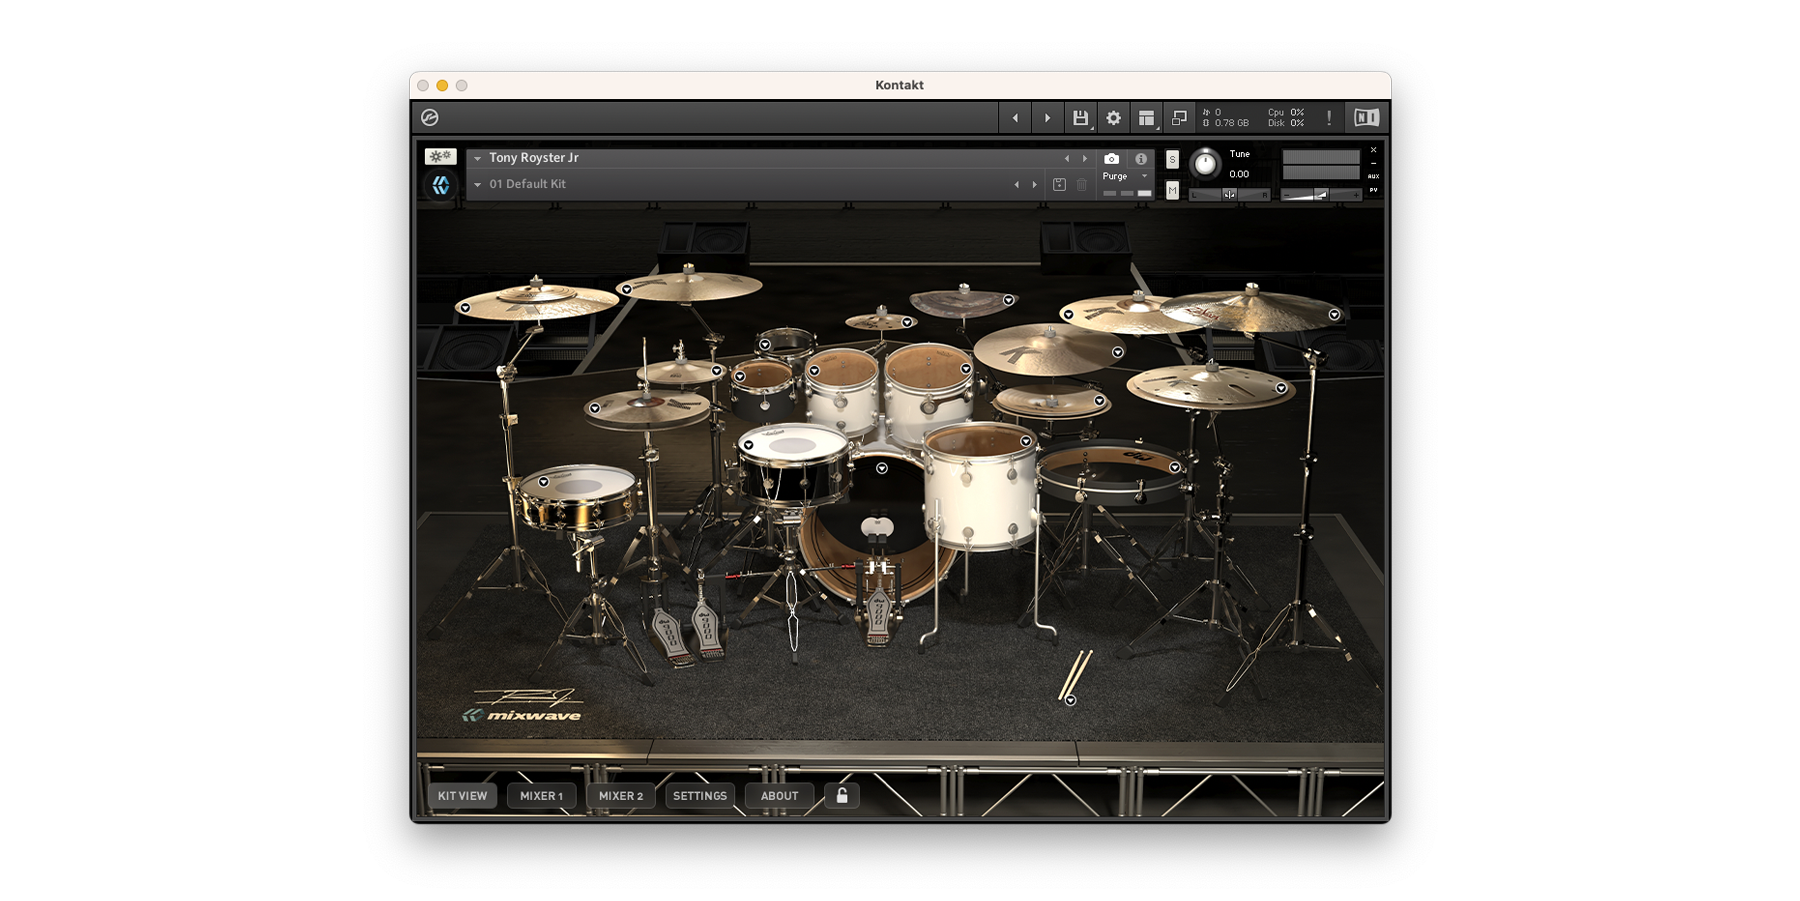Open the 01 Default Kit snapshot dropdown
1800x901 pixels.
pos(478,185)
